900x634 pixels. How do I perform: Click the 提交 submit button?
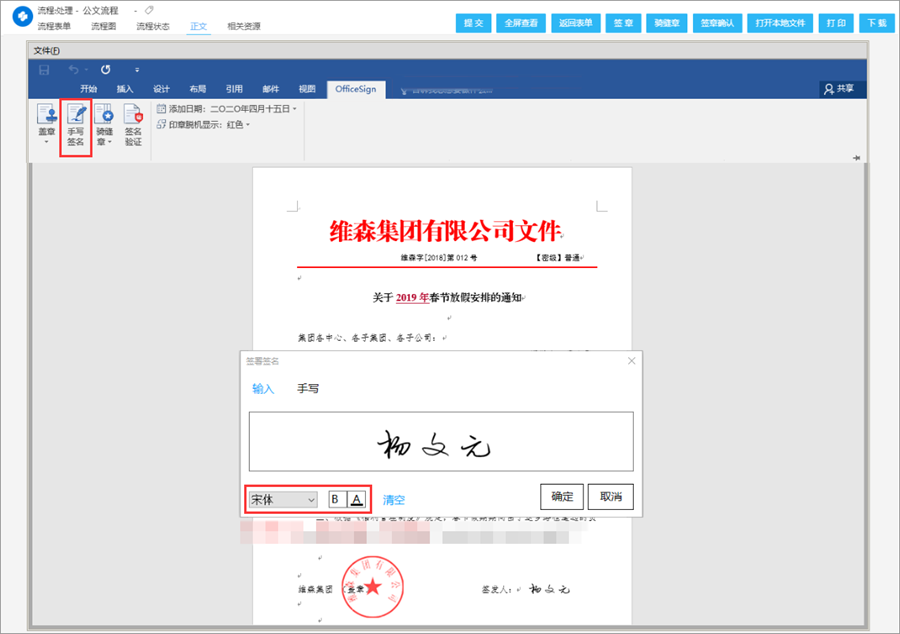[x=474, y=23]
